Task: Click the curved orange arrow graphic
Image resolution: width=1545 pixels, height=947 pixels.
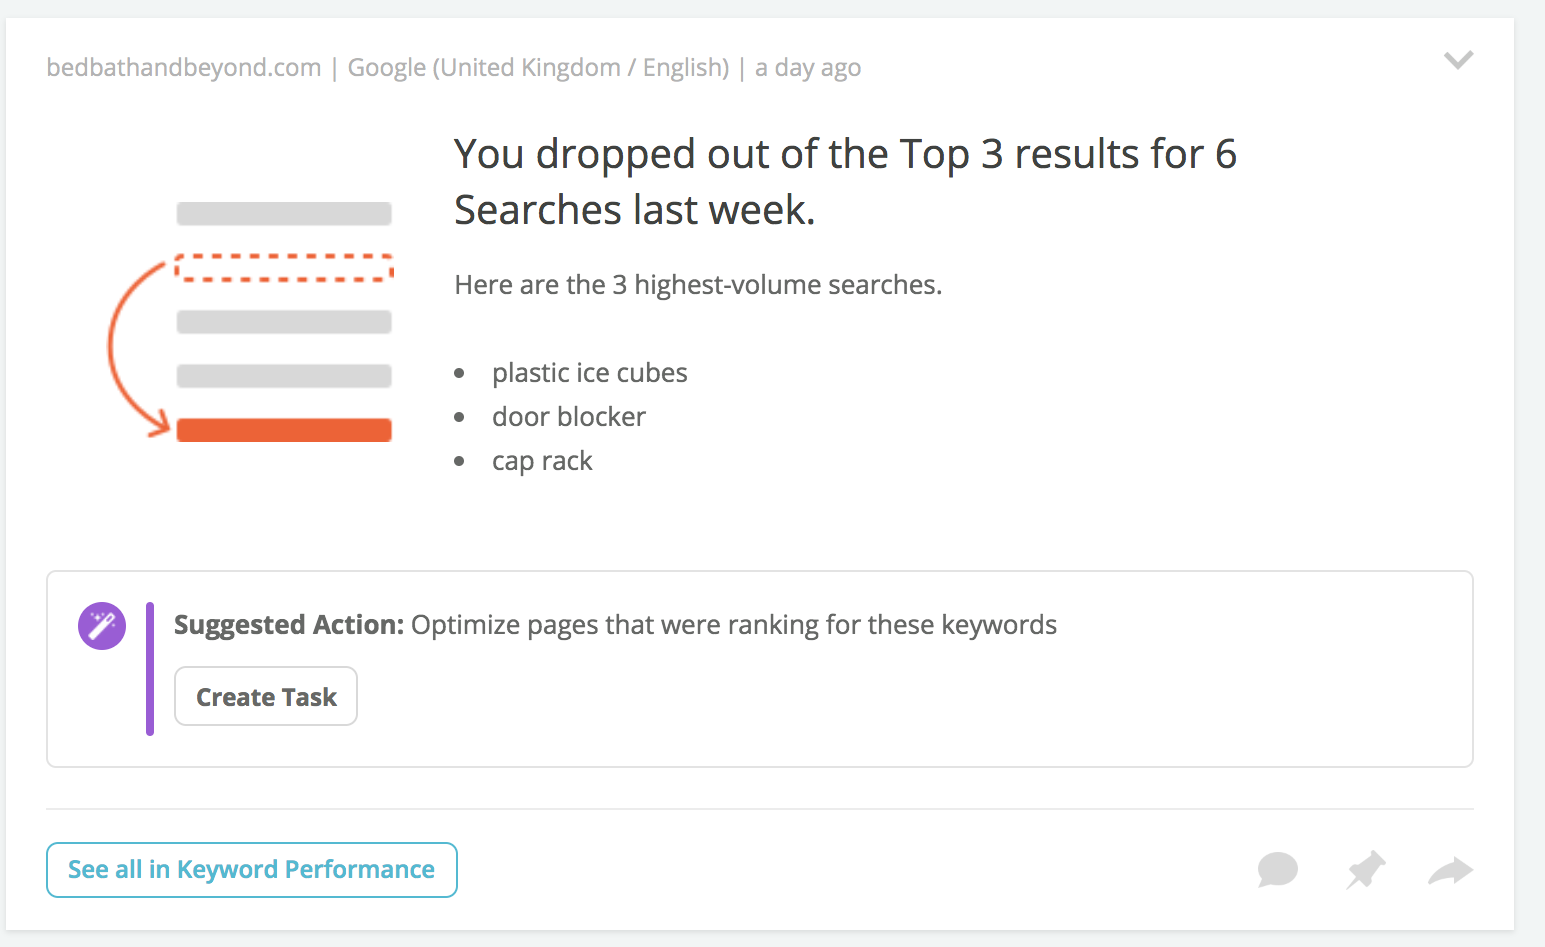Action: coord(140,348)
